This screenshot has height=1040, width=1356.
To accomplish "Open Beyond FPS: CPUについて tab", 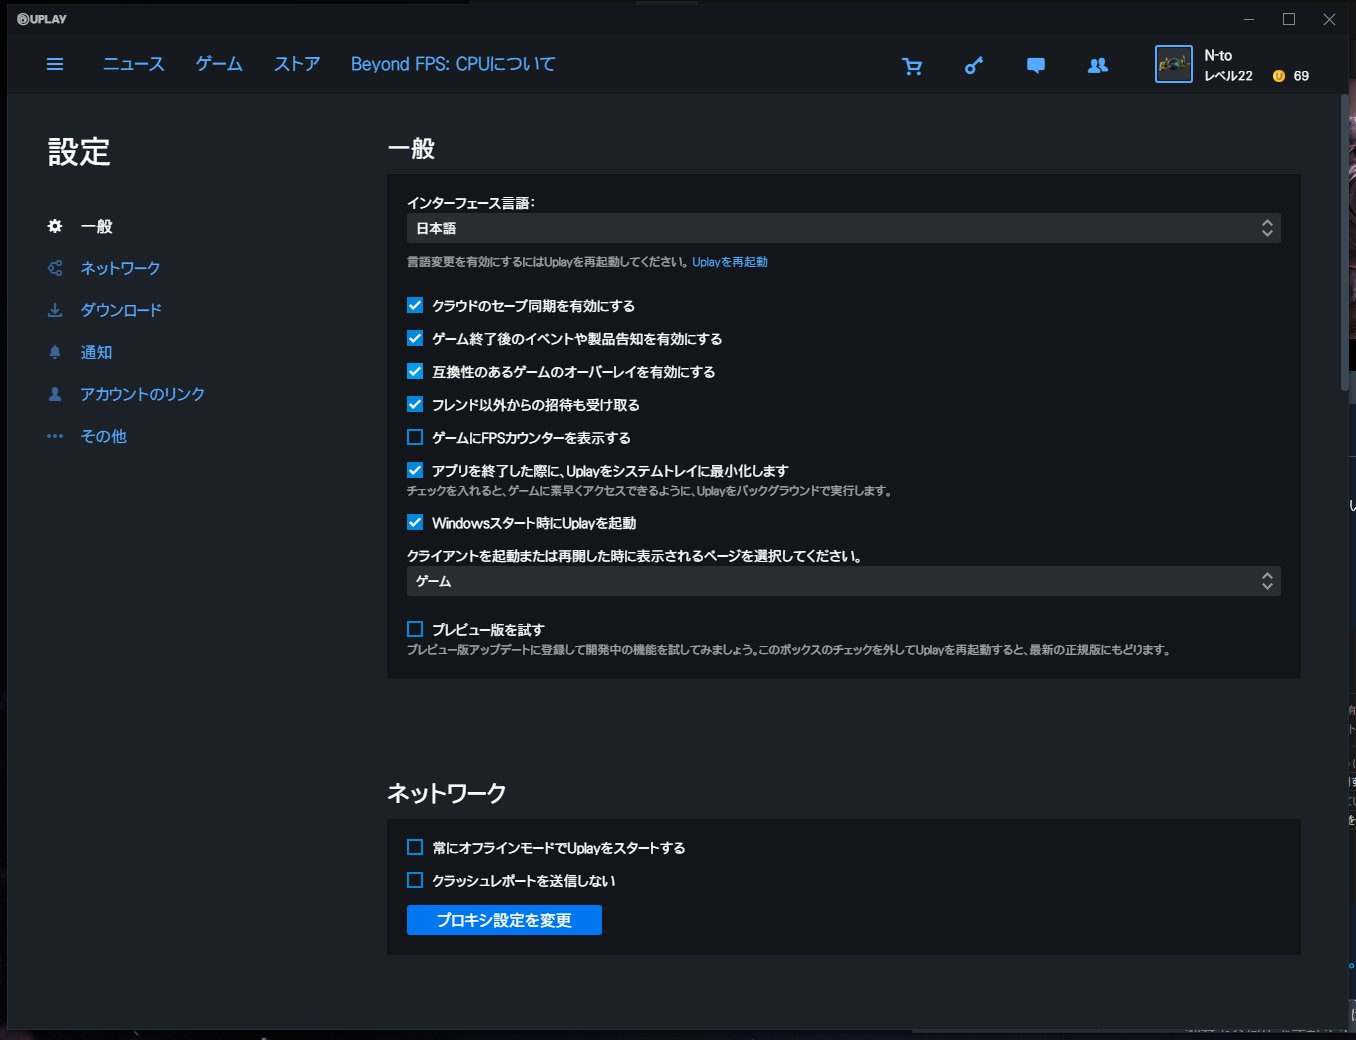I will (x=453, y=64).
